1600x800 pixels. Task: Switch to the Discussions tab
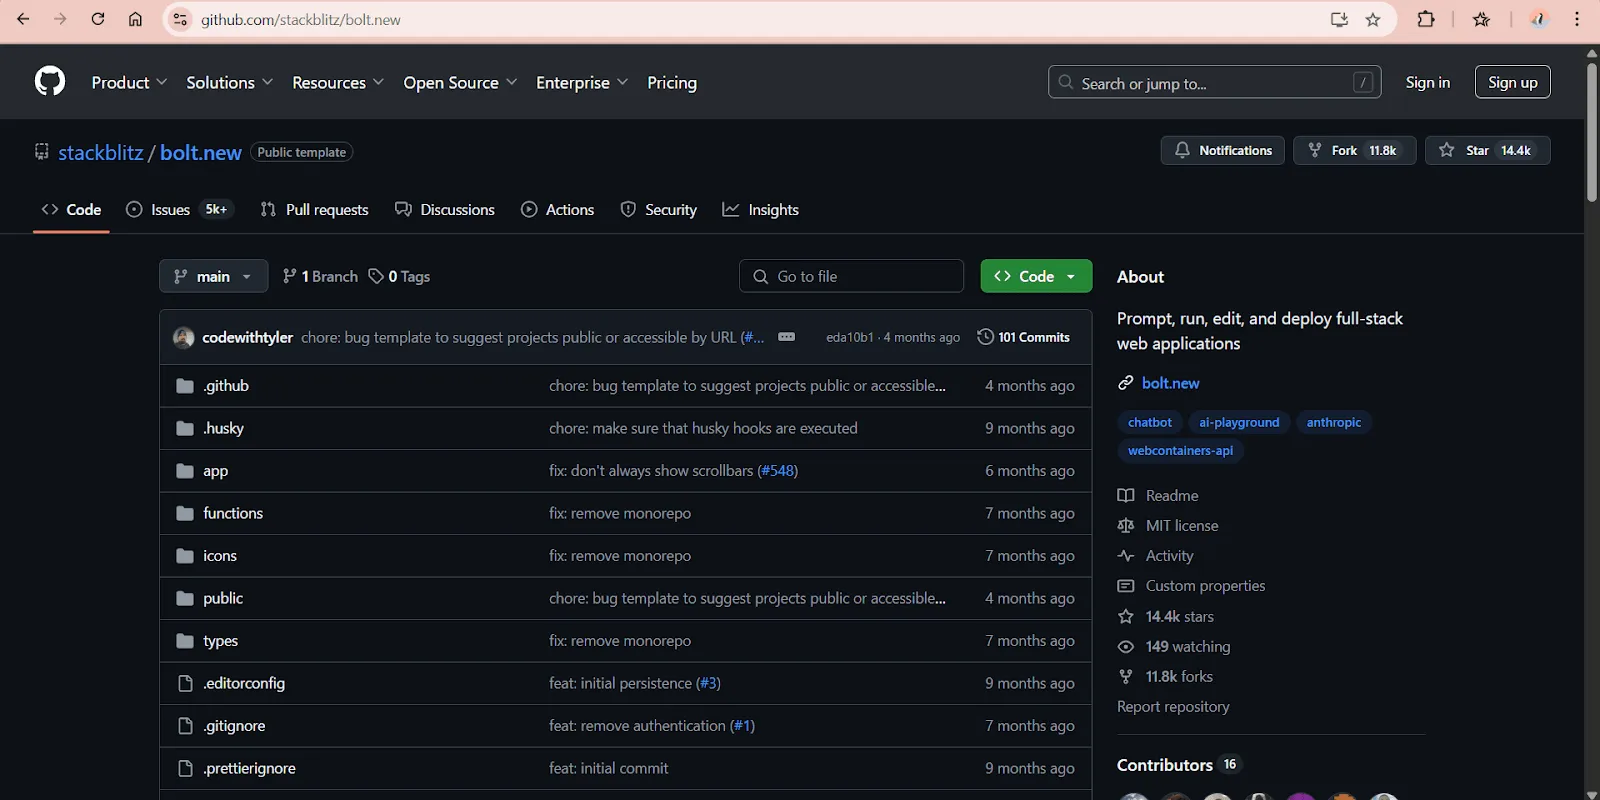[x=445, y=209]
